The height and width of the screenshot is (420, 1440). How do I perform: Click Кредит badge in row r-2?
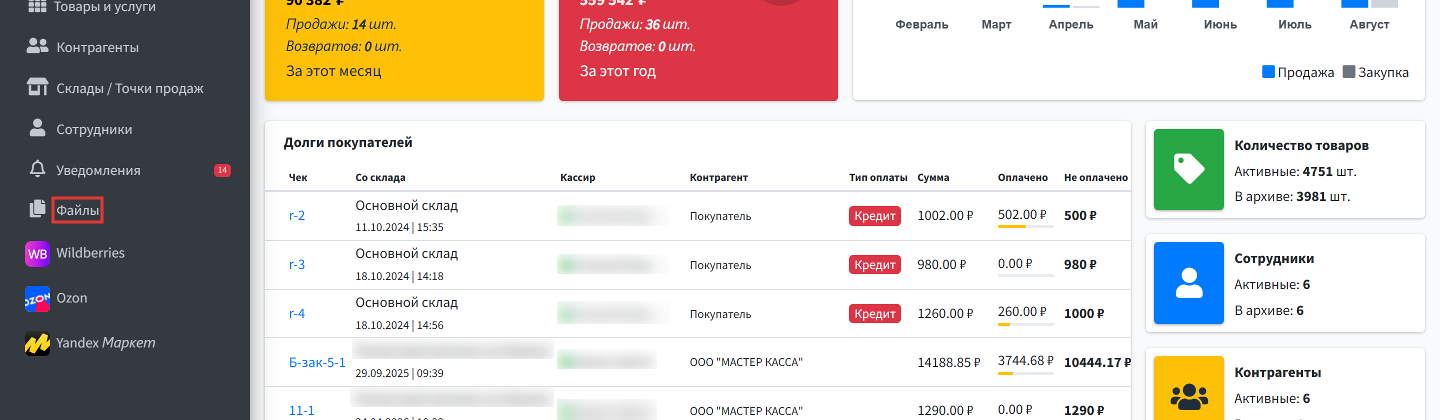pyautogui.click(x=875, y=216)
